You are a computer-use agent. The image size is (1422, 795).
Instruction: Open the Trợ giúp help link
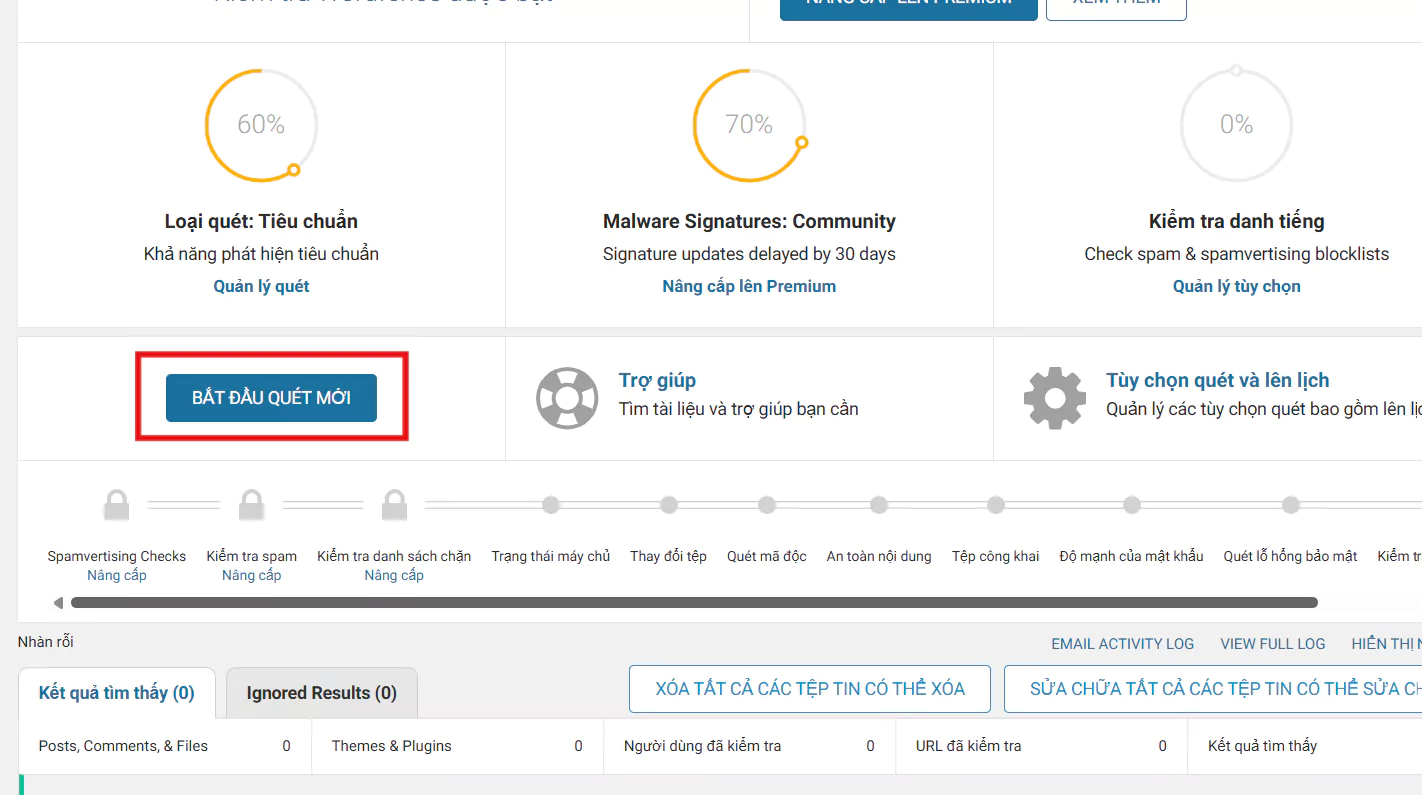coord(657,380)
